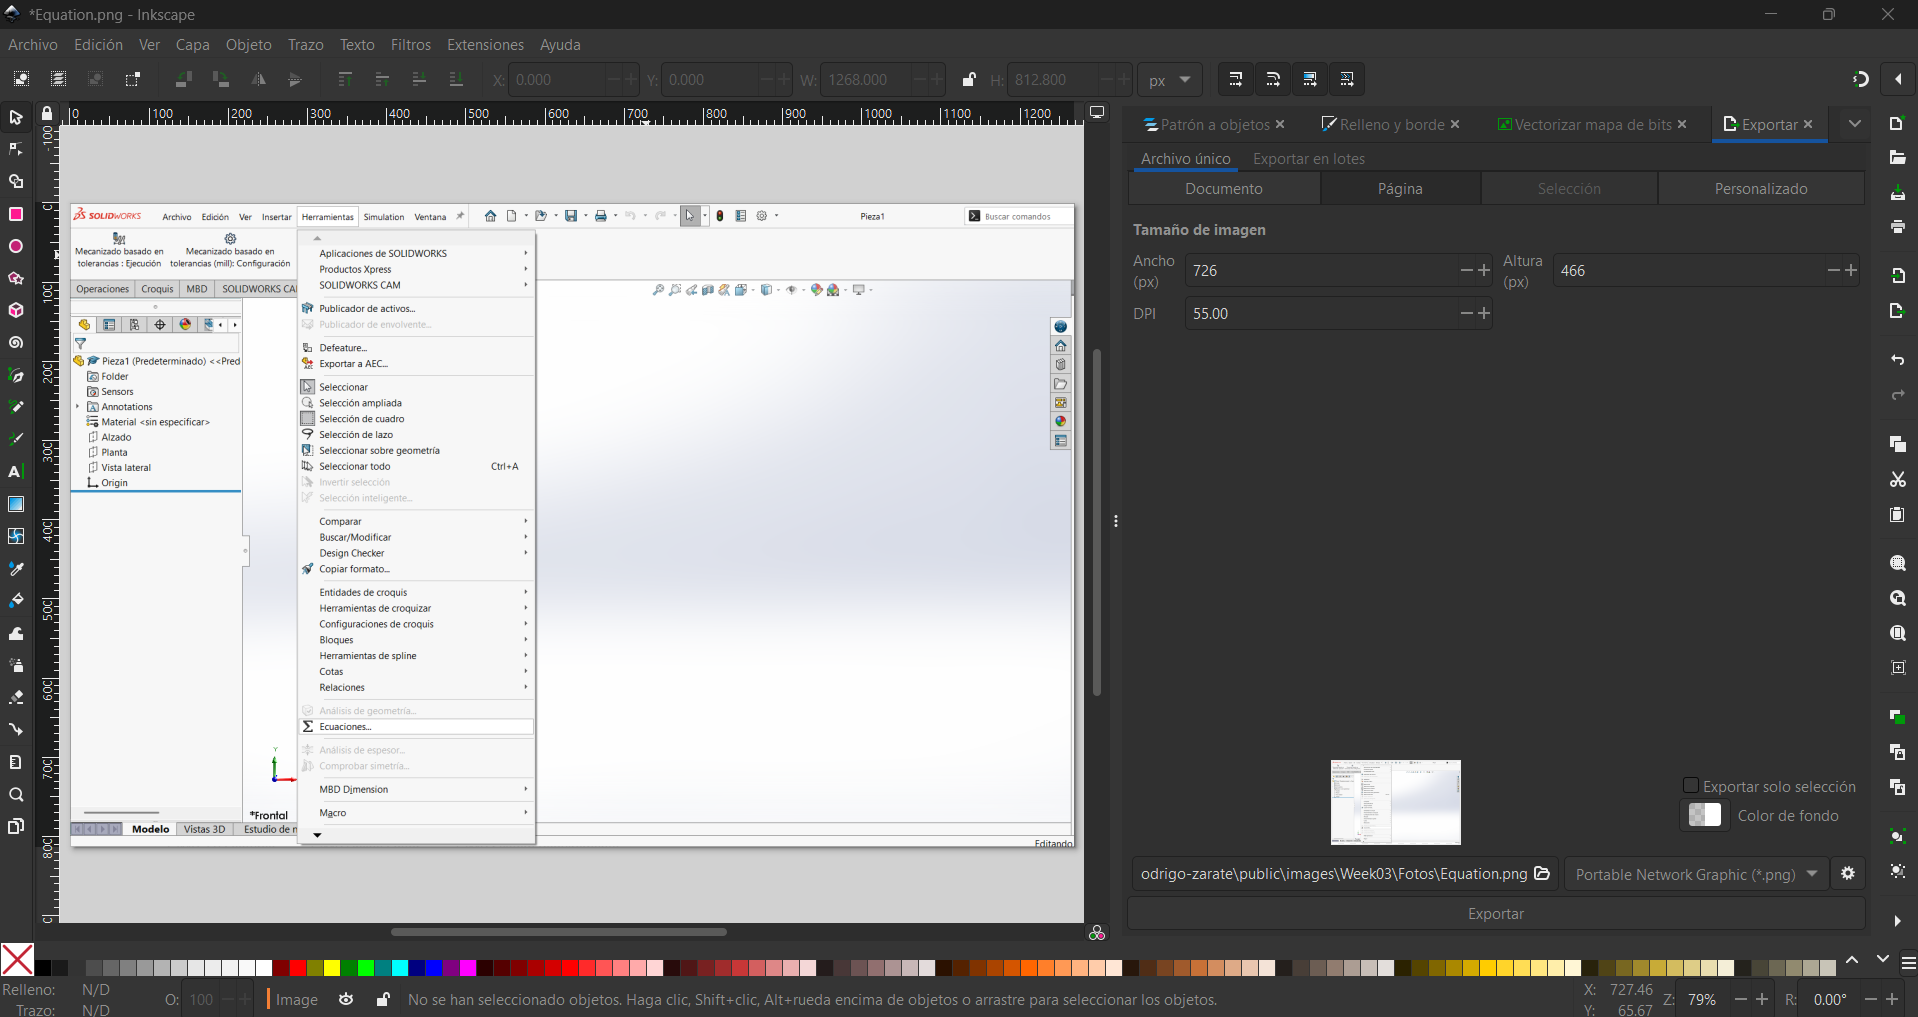Open the snapping options arrow
The image size is (1918, 1017).
(1898, 79)
